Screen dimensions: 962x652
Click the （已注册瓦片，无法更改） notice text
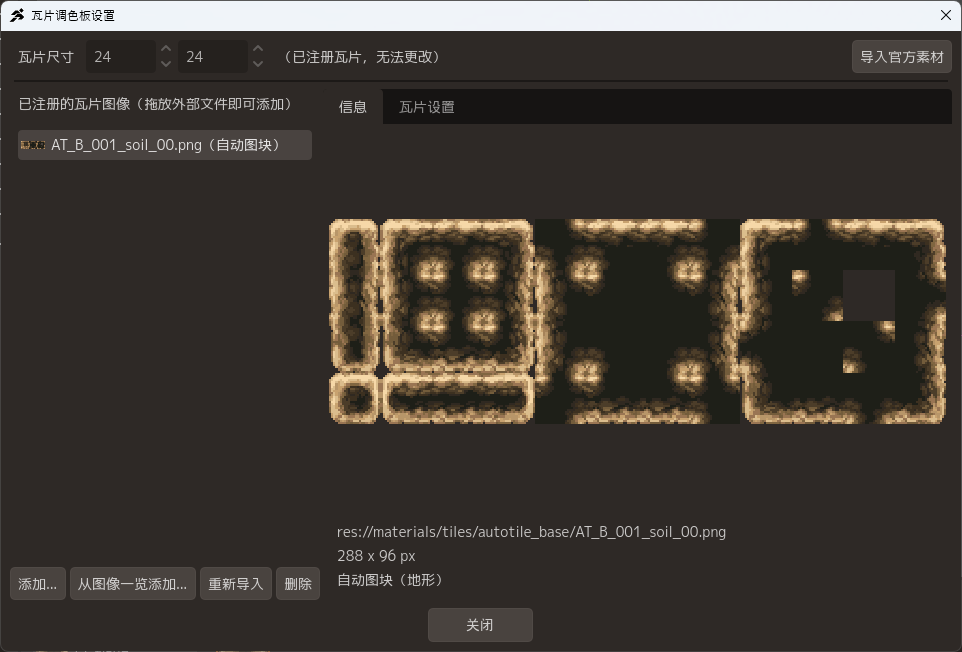pos(362,57)
